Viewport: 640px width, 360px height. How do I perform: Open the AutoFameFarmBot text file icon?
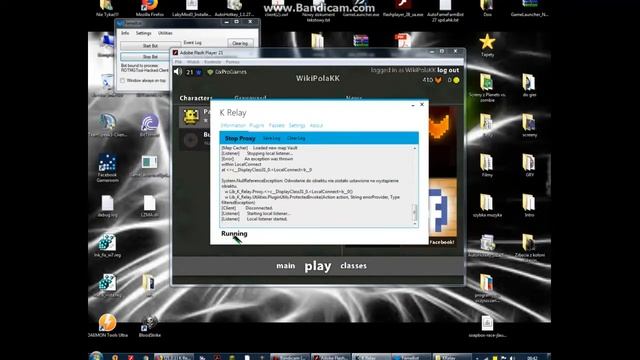click(x=445, y=11)
